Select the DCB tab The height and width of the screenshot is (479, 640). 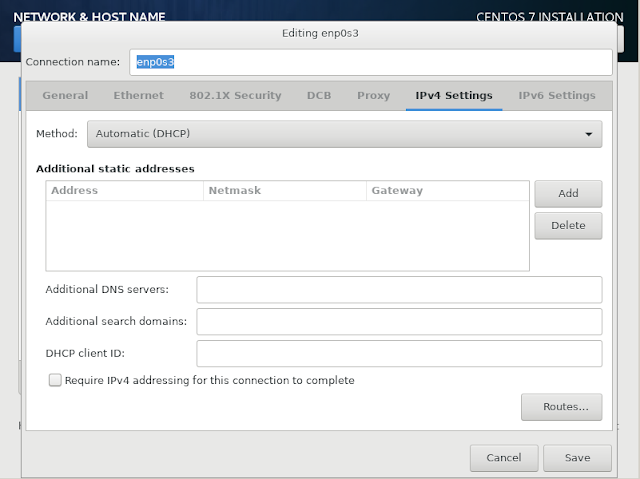point(319,95)
